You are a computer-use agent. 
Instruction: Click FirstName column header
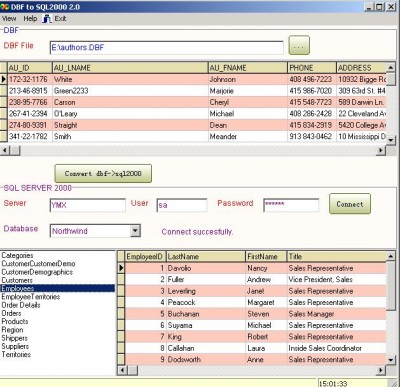(266, 257)
